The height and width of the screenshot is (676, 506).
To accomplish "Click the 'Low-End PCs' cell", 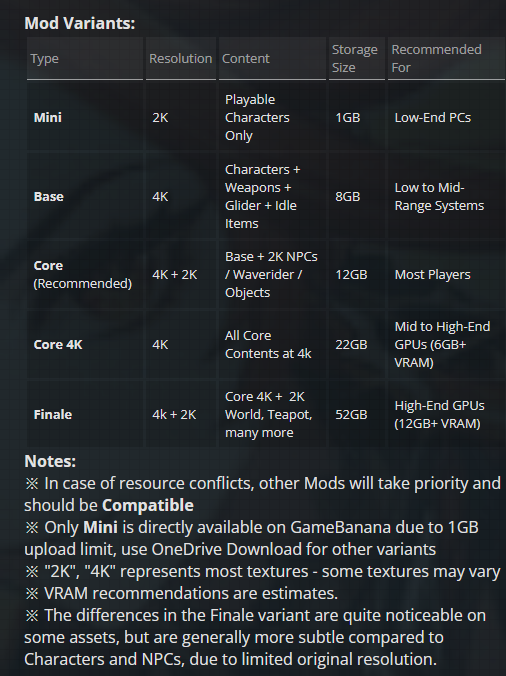I will (x=433, y=117).
